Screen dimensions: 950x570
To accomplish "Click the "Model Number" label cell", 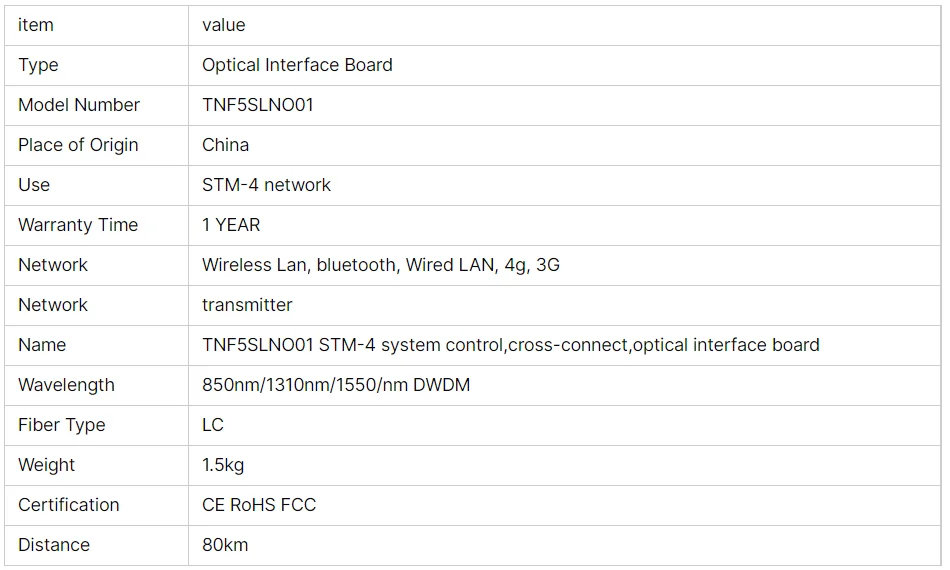I will point(79,105).
